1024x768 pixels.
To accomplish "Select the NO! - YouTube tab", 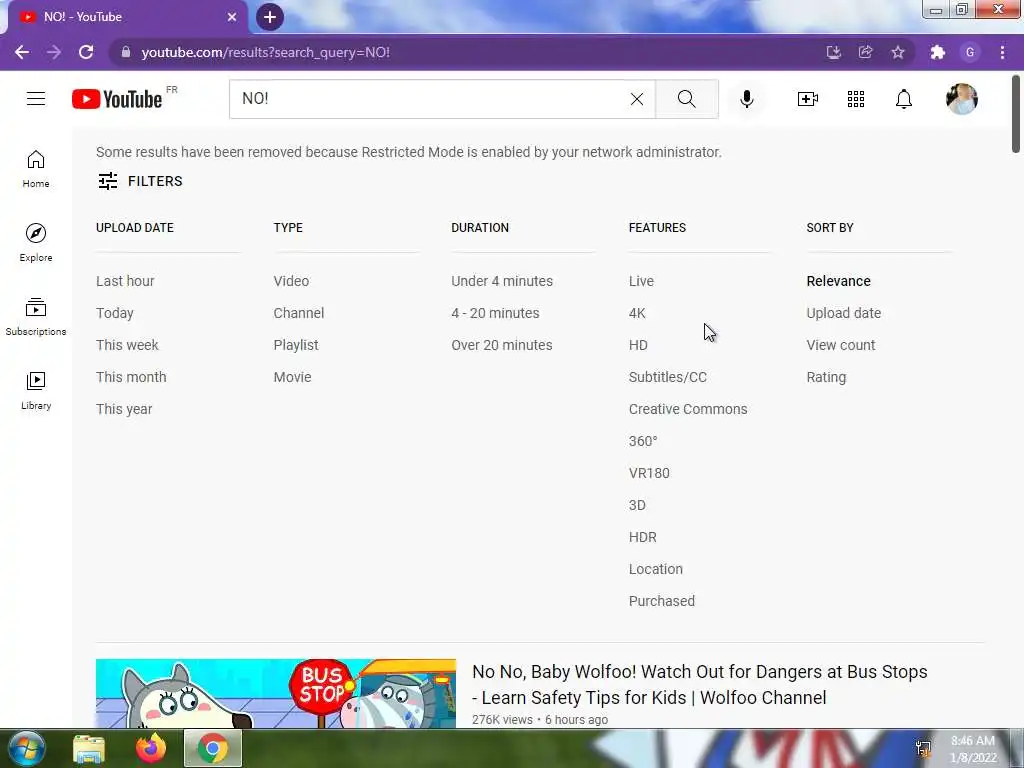I will pos(124,17).
